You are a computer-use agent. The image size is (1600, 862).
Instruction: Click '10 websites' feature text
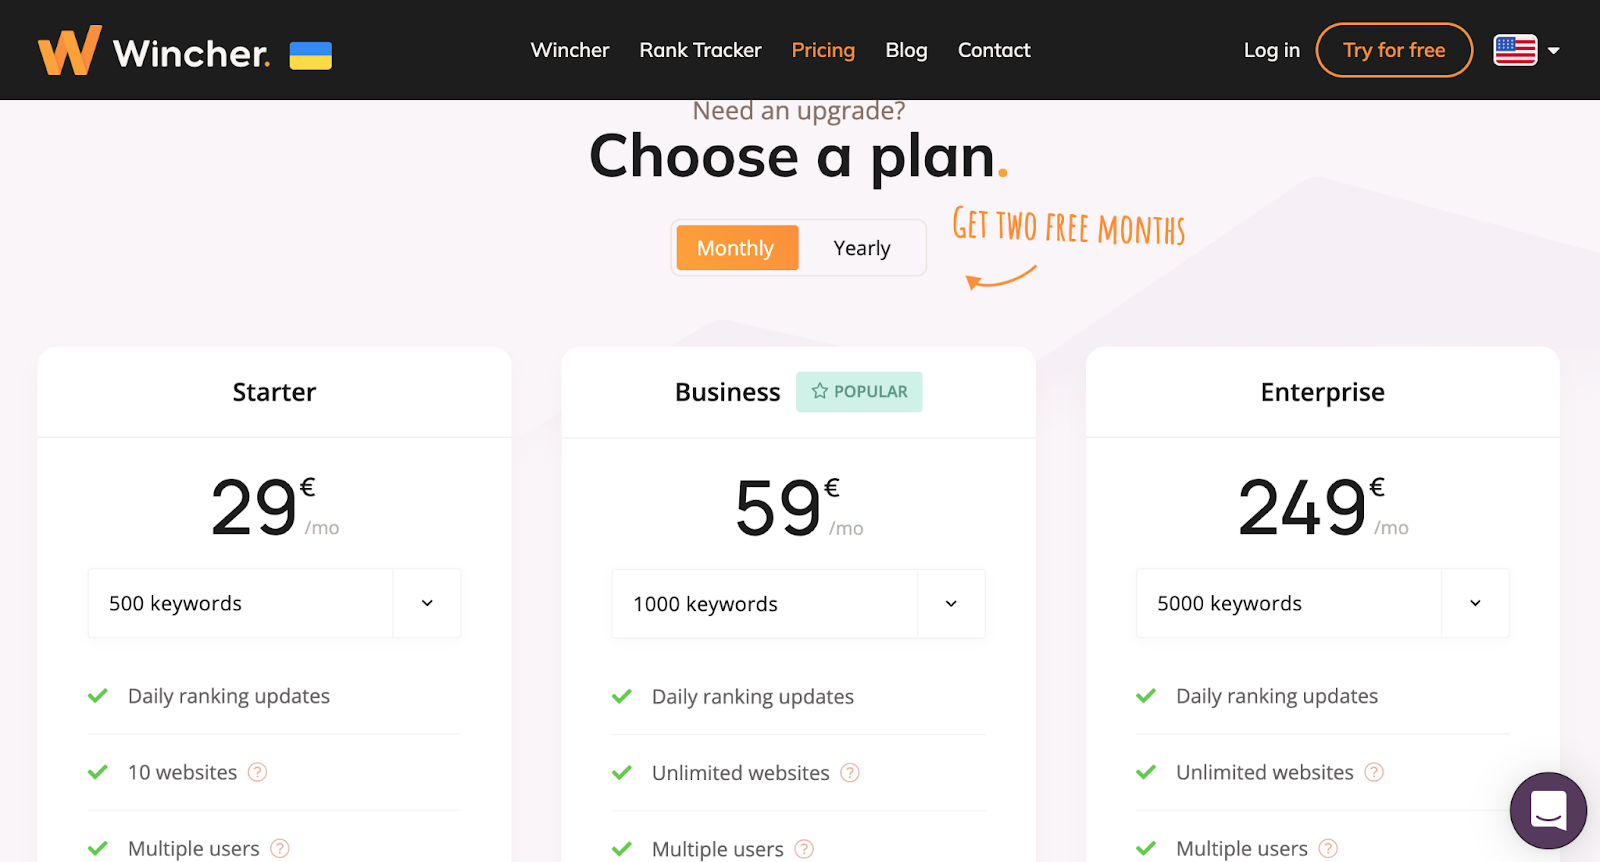(183, 772)
